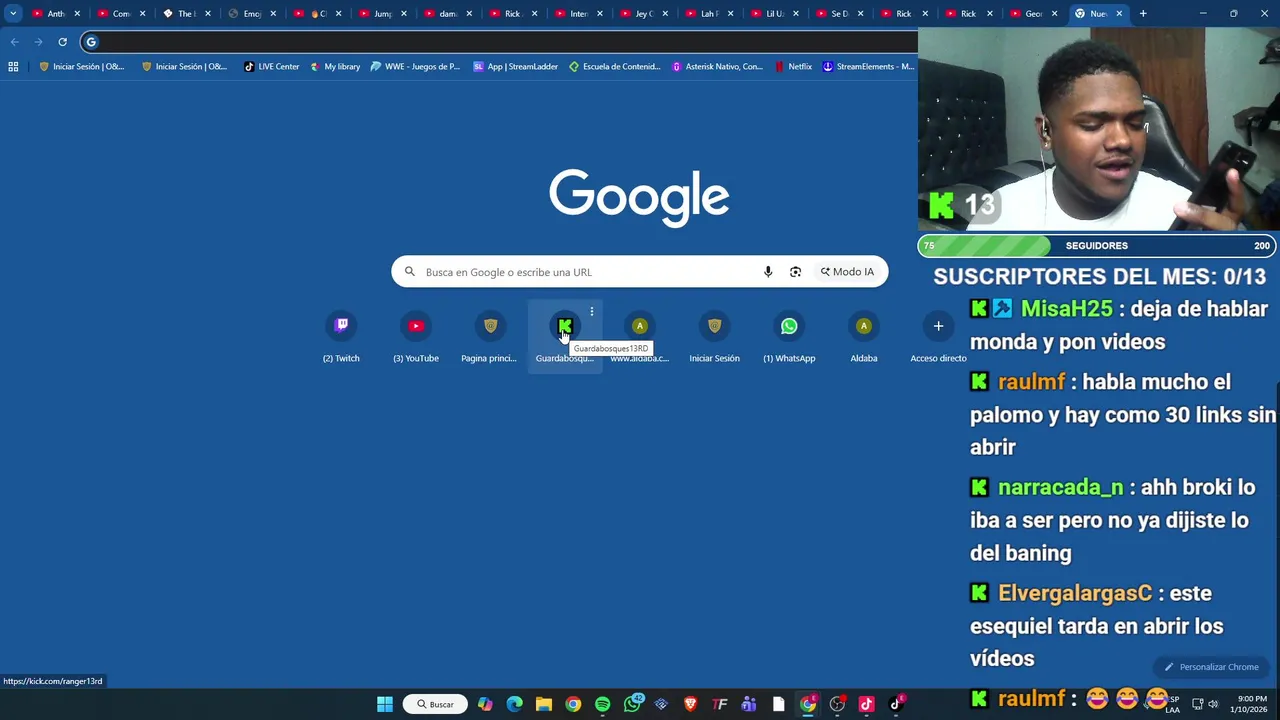Open the WWE - Juegos de P... bookmark
This screenshot has width=1280, height=720.
pos(415,66)
